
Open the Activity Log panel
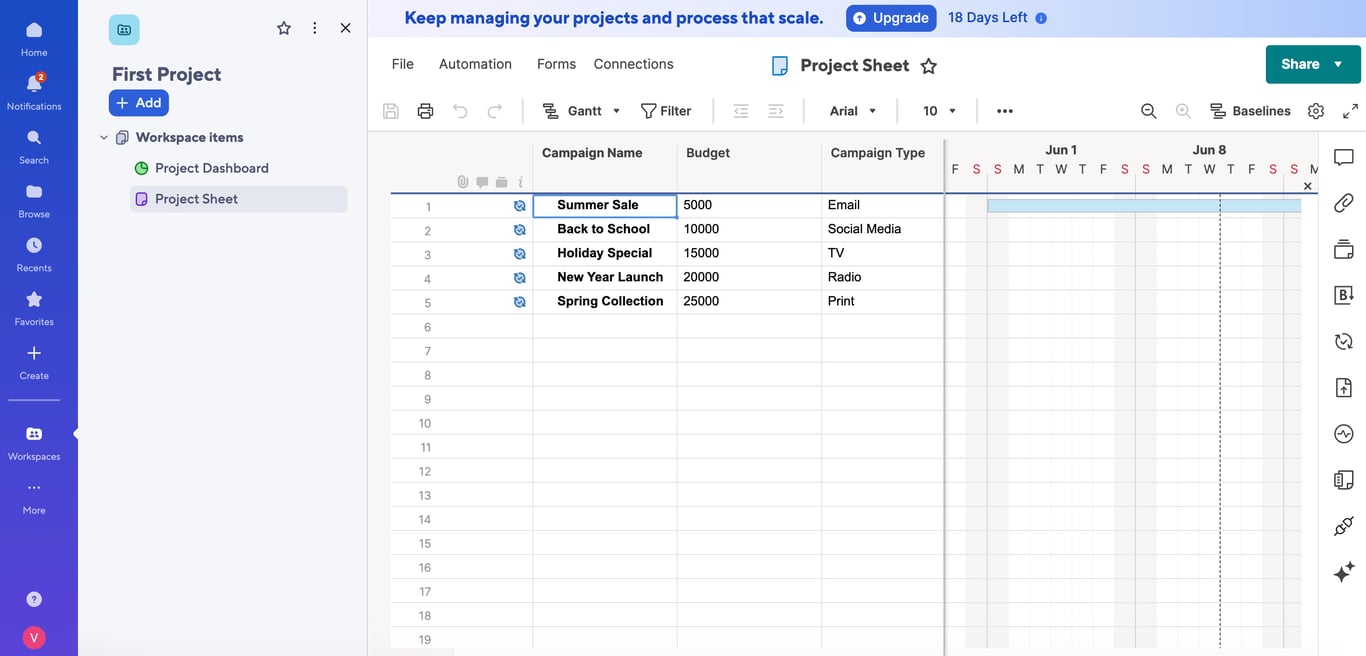click(x=1343, y=433)
